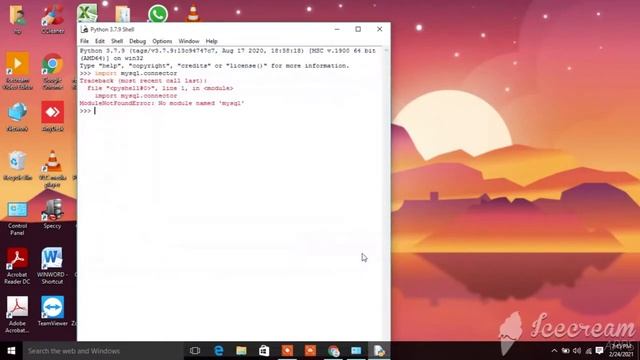
Task: Minimize the Python Shell window
Action: click(337, 29)
